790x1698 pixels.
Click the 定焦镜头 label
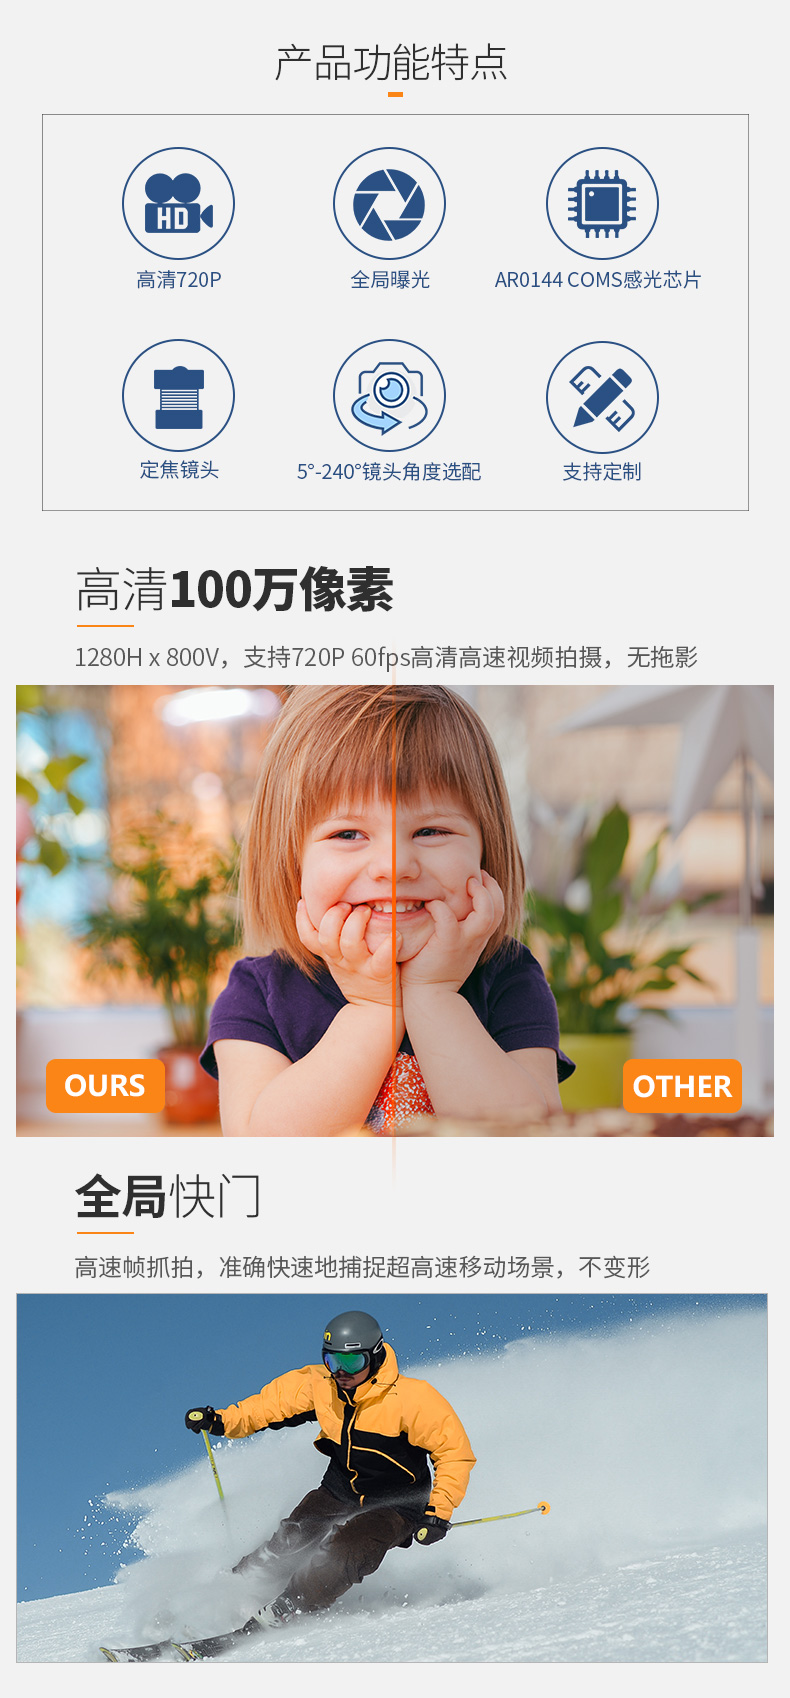pos(179,470)
